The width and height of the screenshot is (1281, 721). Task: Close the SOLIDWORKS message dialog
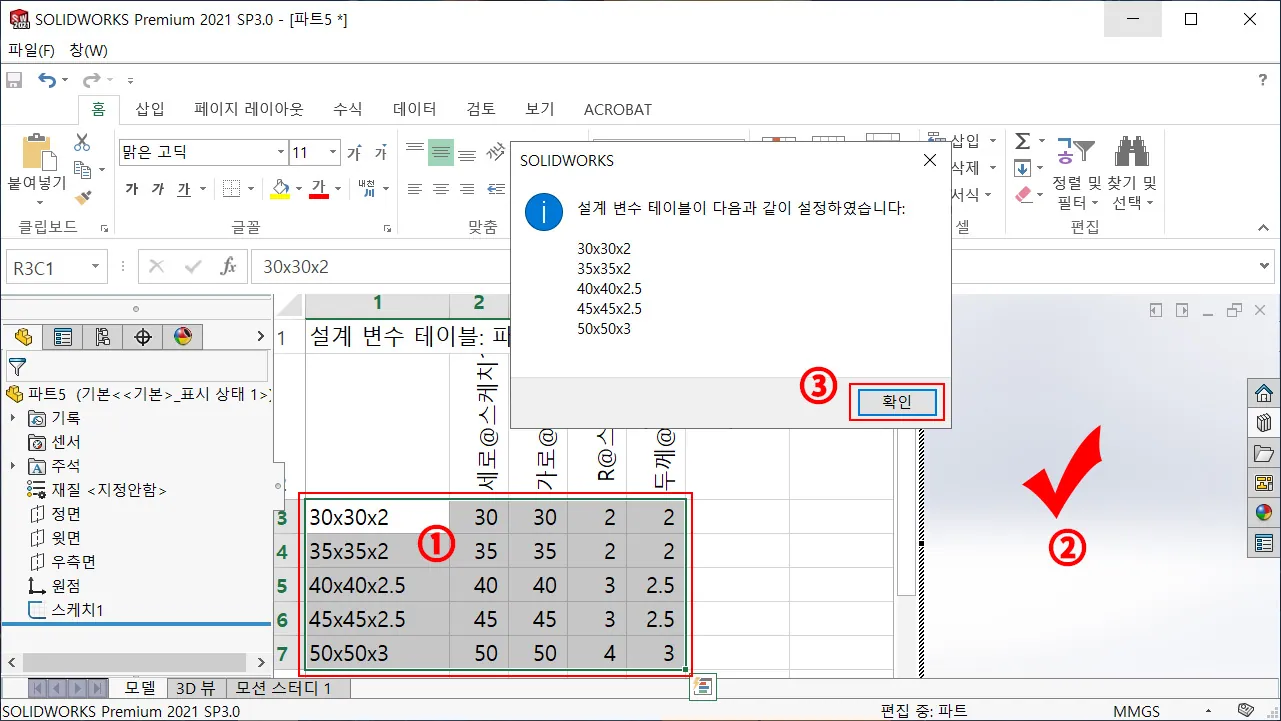930,160
